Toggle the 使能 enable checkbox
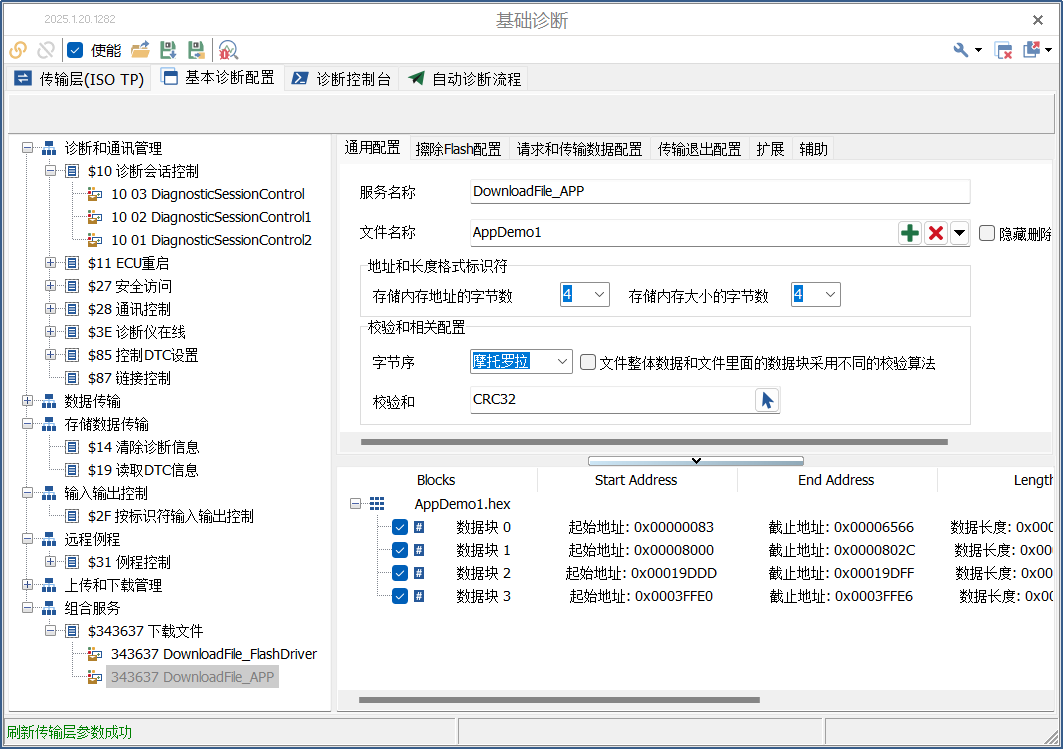This screenshot has width=1063, height=749. tap(75, 50)
